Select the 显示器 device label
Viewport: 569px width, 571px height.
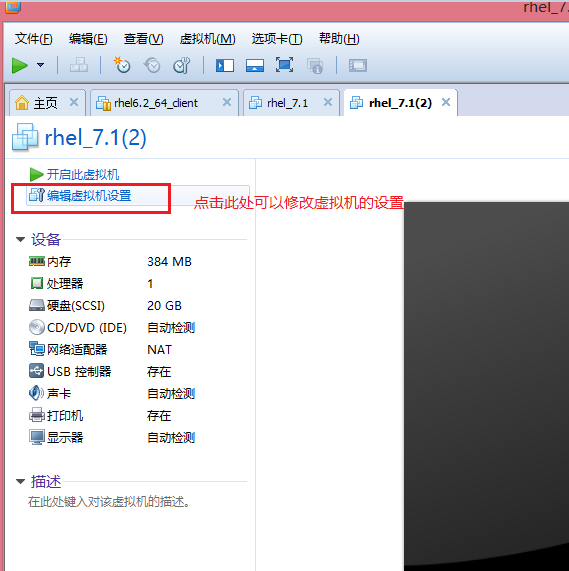pyautogui.click(x=65, y=437)
